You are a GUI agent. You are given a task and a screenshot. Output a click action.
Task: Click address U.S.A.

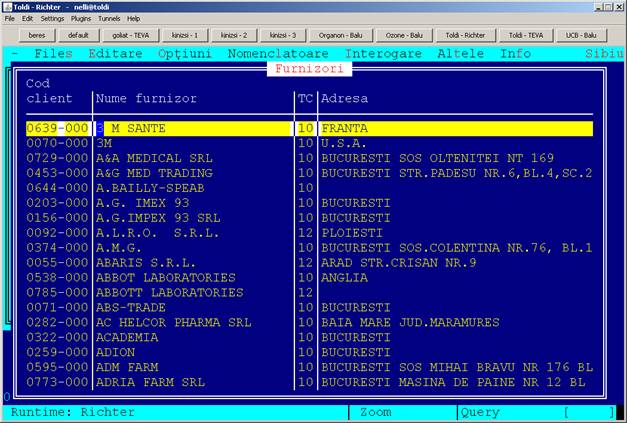pyautogui.click(x=344, y=143)
